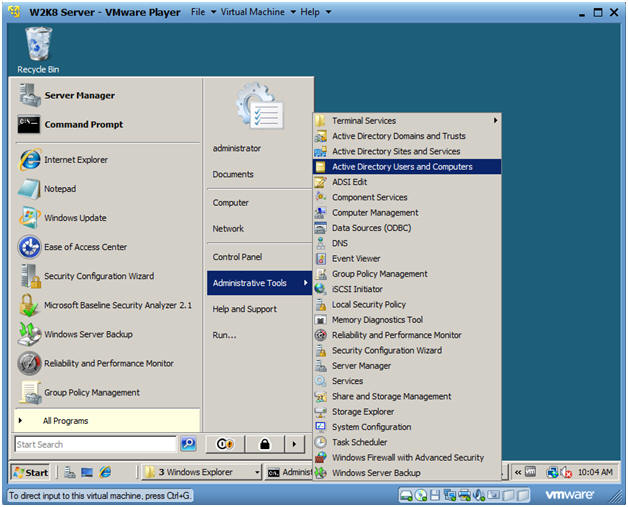Screen dimensions: 628x507
Task: Open Active Directory Users and Computers
Action: (407, 167)
